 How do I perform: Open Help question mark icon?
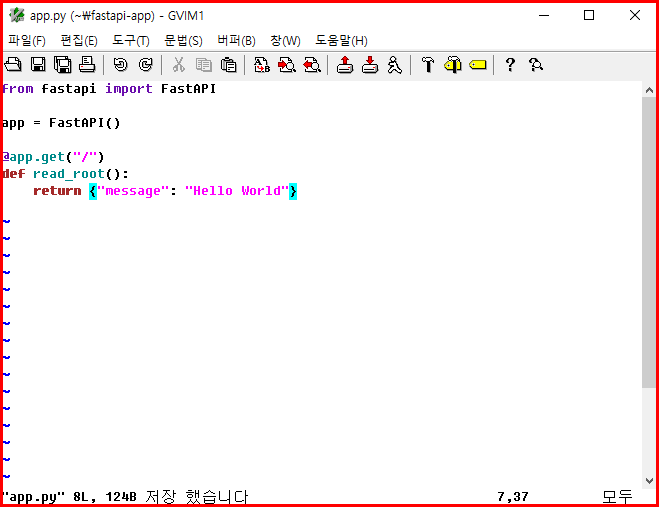(510, 65)
